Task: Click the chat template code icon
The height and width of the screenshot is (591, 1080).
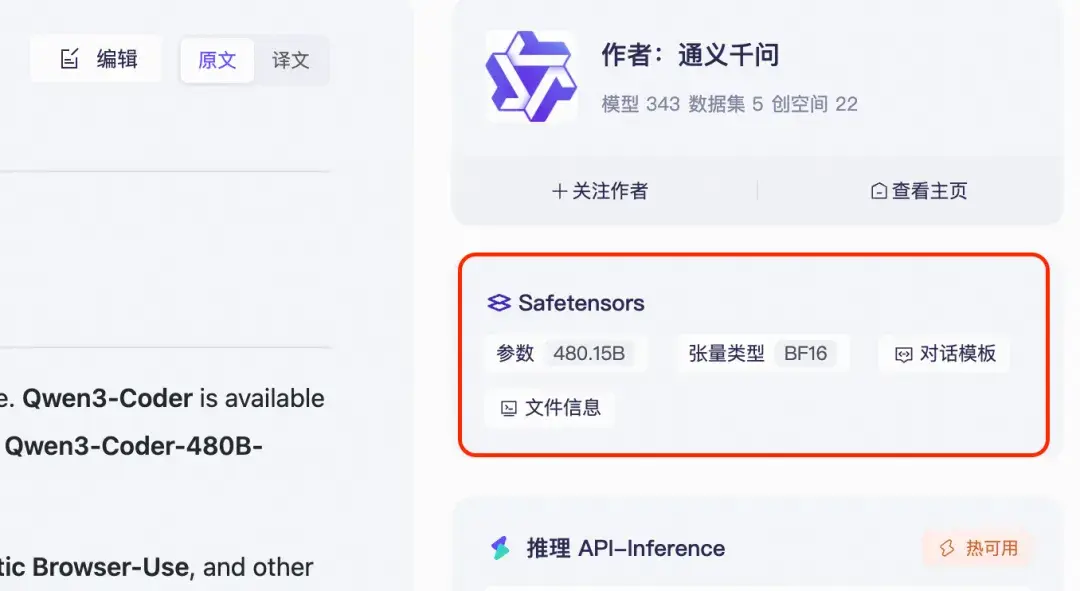Action: [x=903, y=354]
